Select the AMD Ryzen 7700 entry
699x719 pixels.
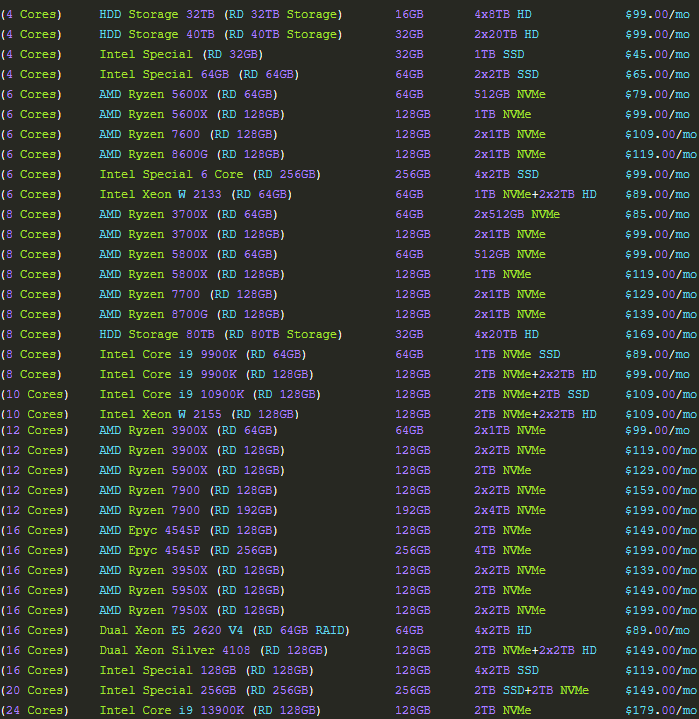point(189,295)
